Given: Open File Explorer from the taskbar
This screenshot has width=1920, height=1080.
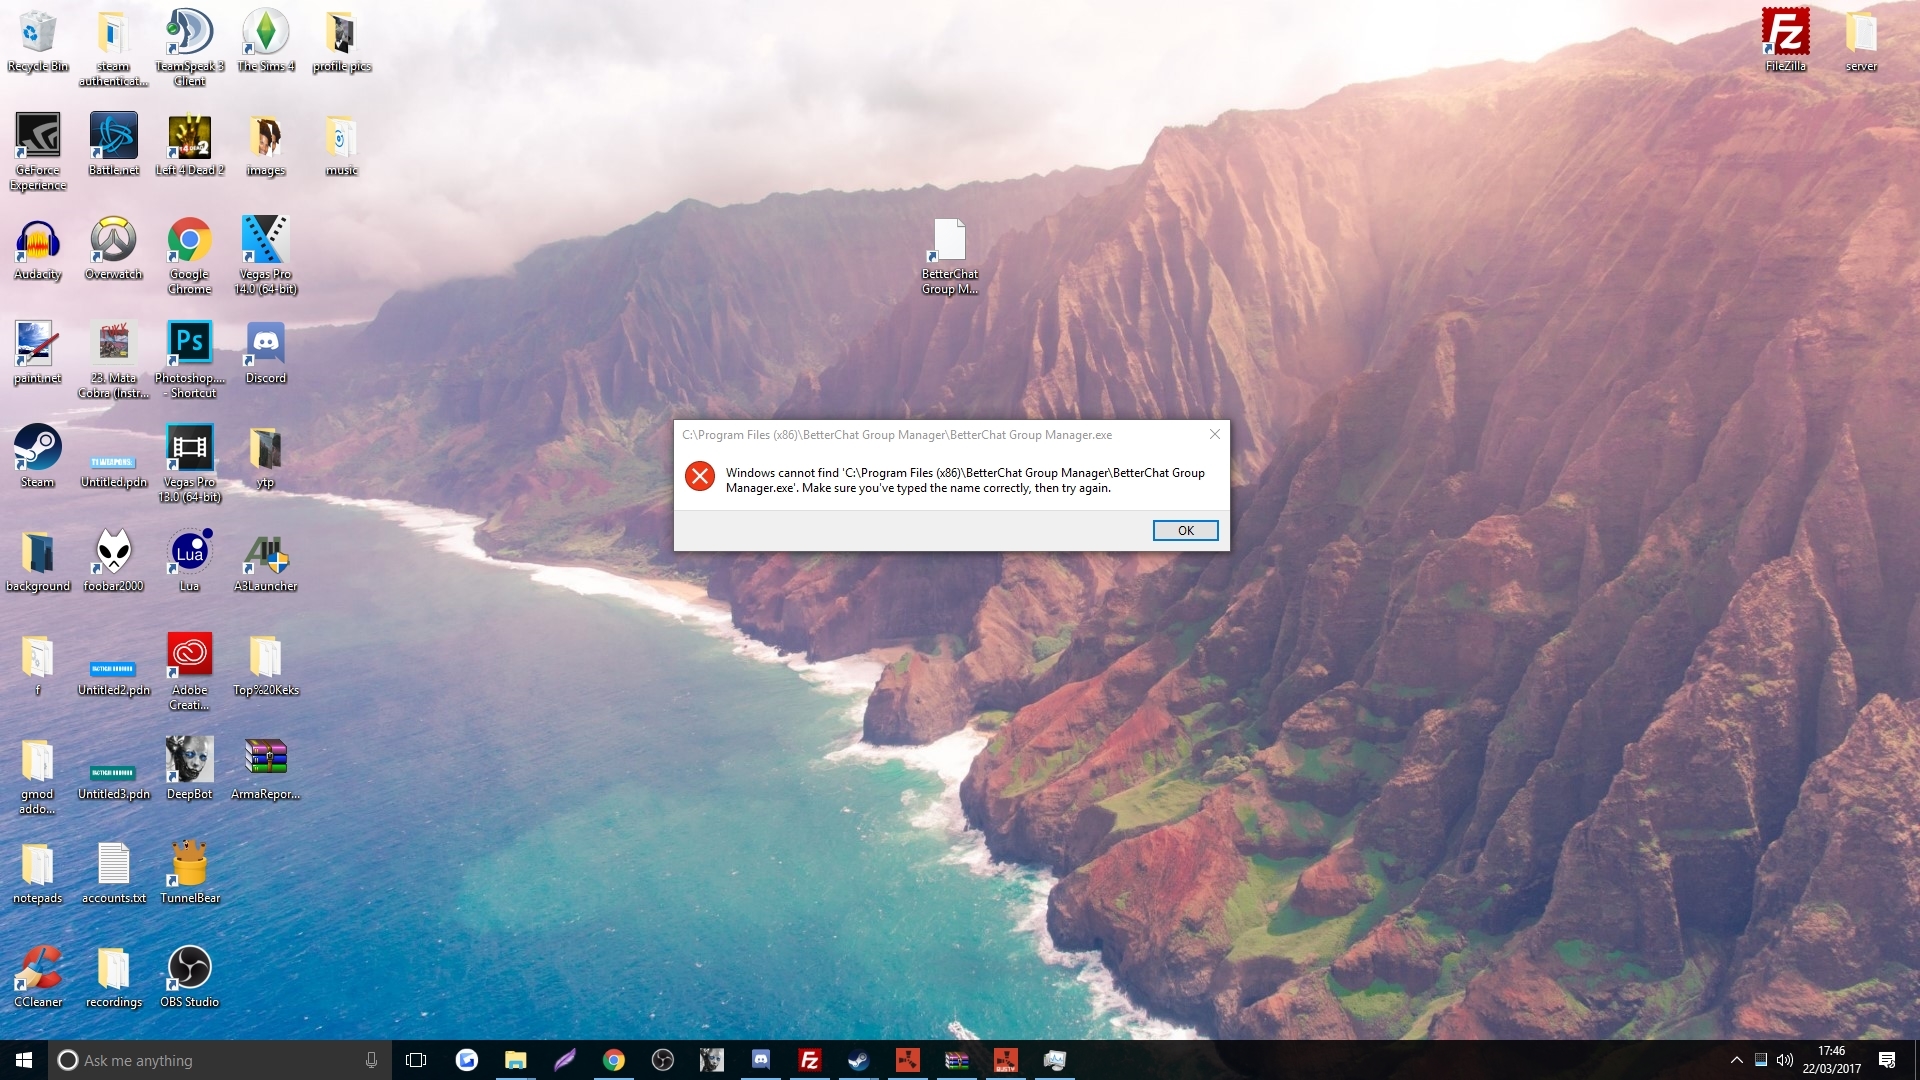Looking at the screenshot, I should click(515, 1060).
